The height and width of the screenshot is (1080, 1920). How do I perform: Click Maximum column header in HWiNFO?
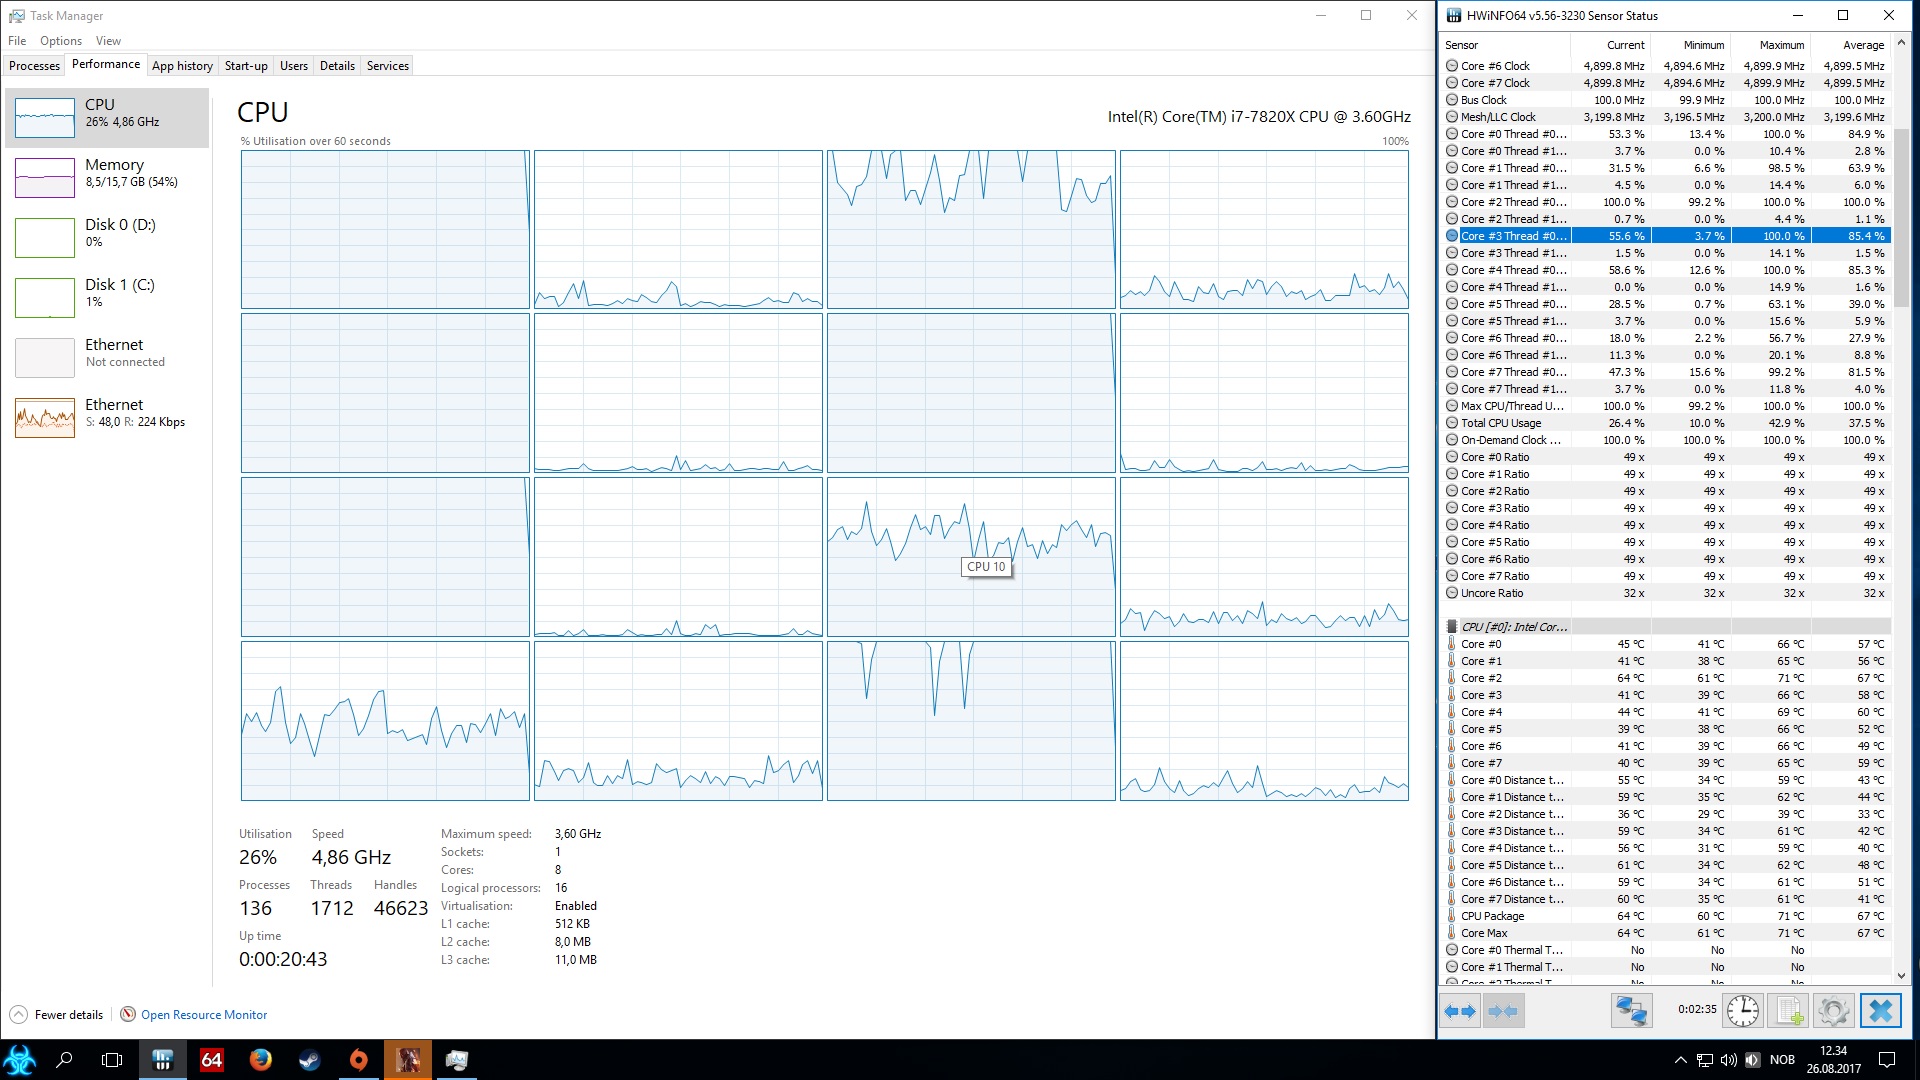[1770, 45]
